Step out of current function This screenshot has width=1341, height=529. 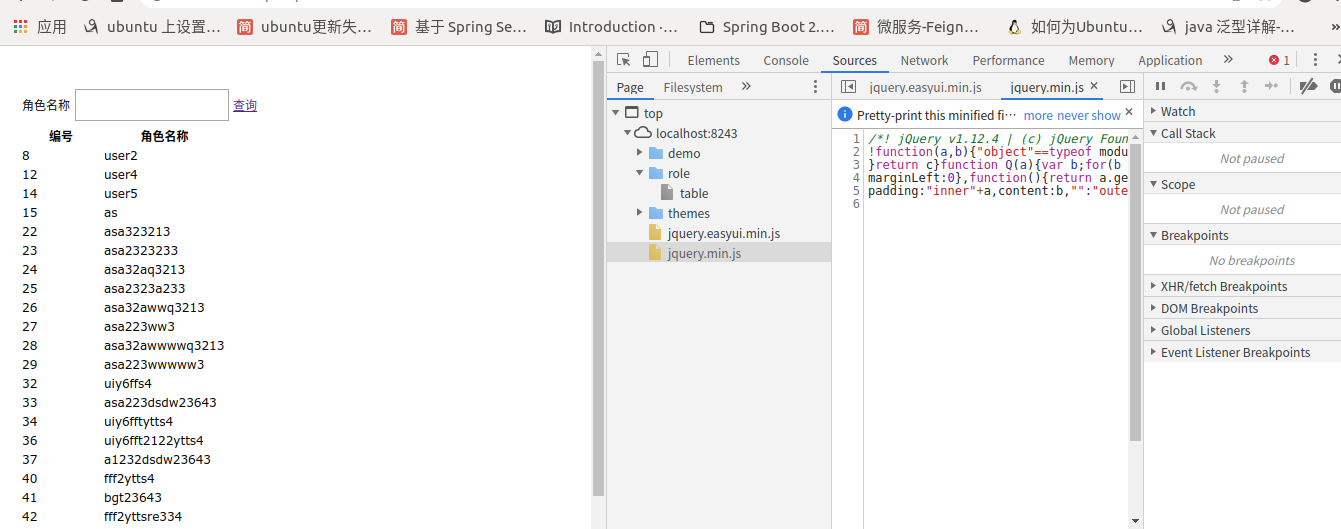pyautogui.click(x=1244, y=87)
